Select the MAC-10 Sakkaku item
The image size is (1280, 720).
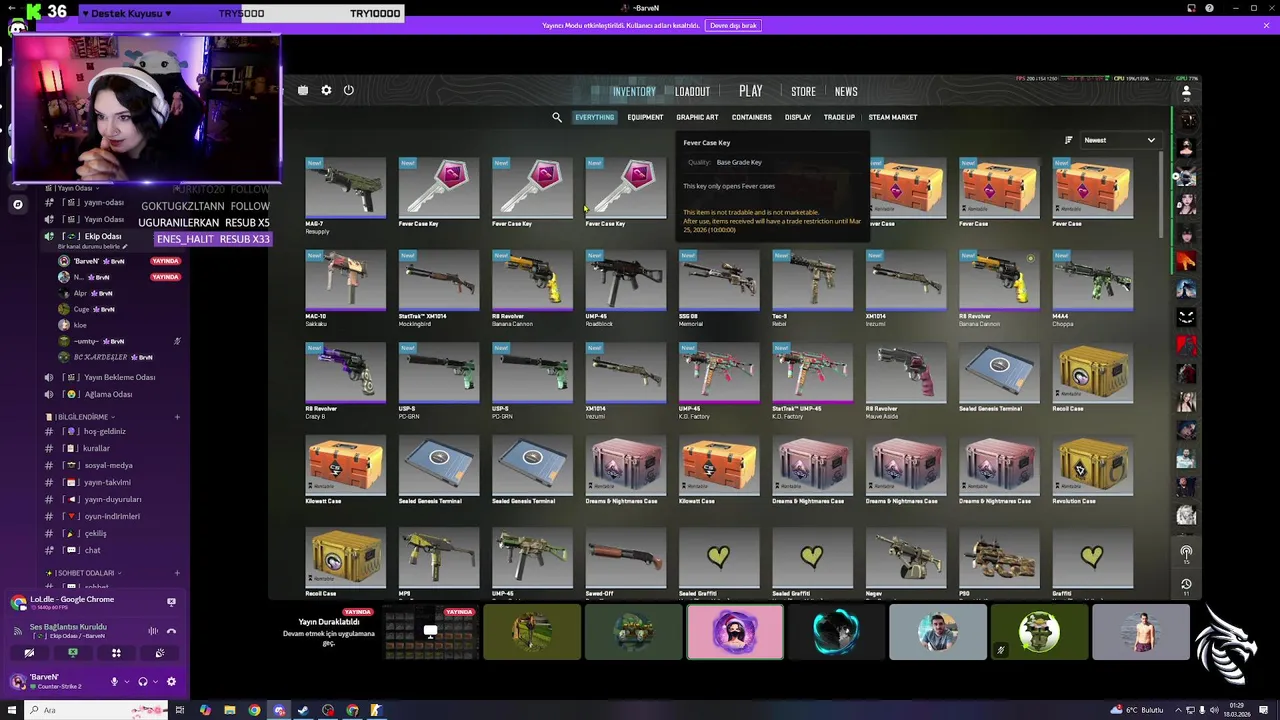(345, 288)
